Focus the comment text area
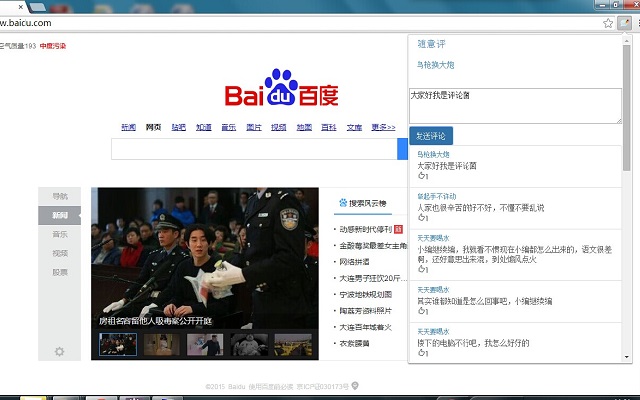This screenshot has width=640, height=400. [x=515, y=106]
